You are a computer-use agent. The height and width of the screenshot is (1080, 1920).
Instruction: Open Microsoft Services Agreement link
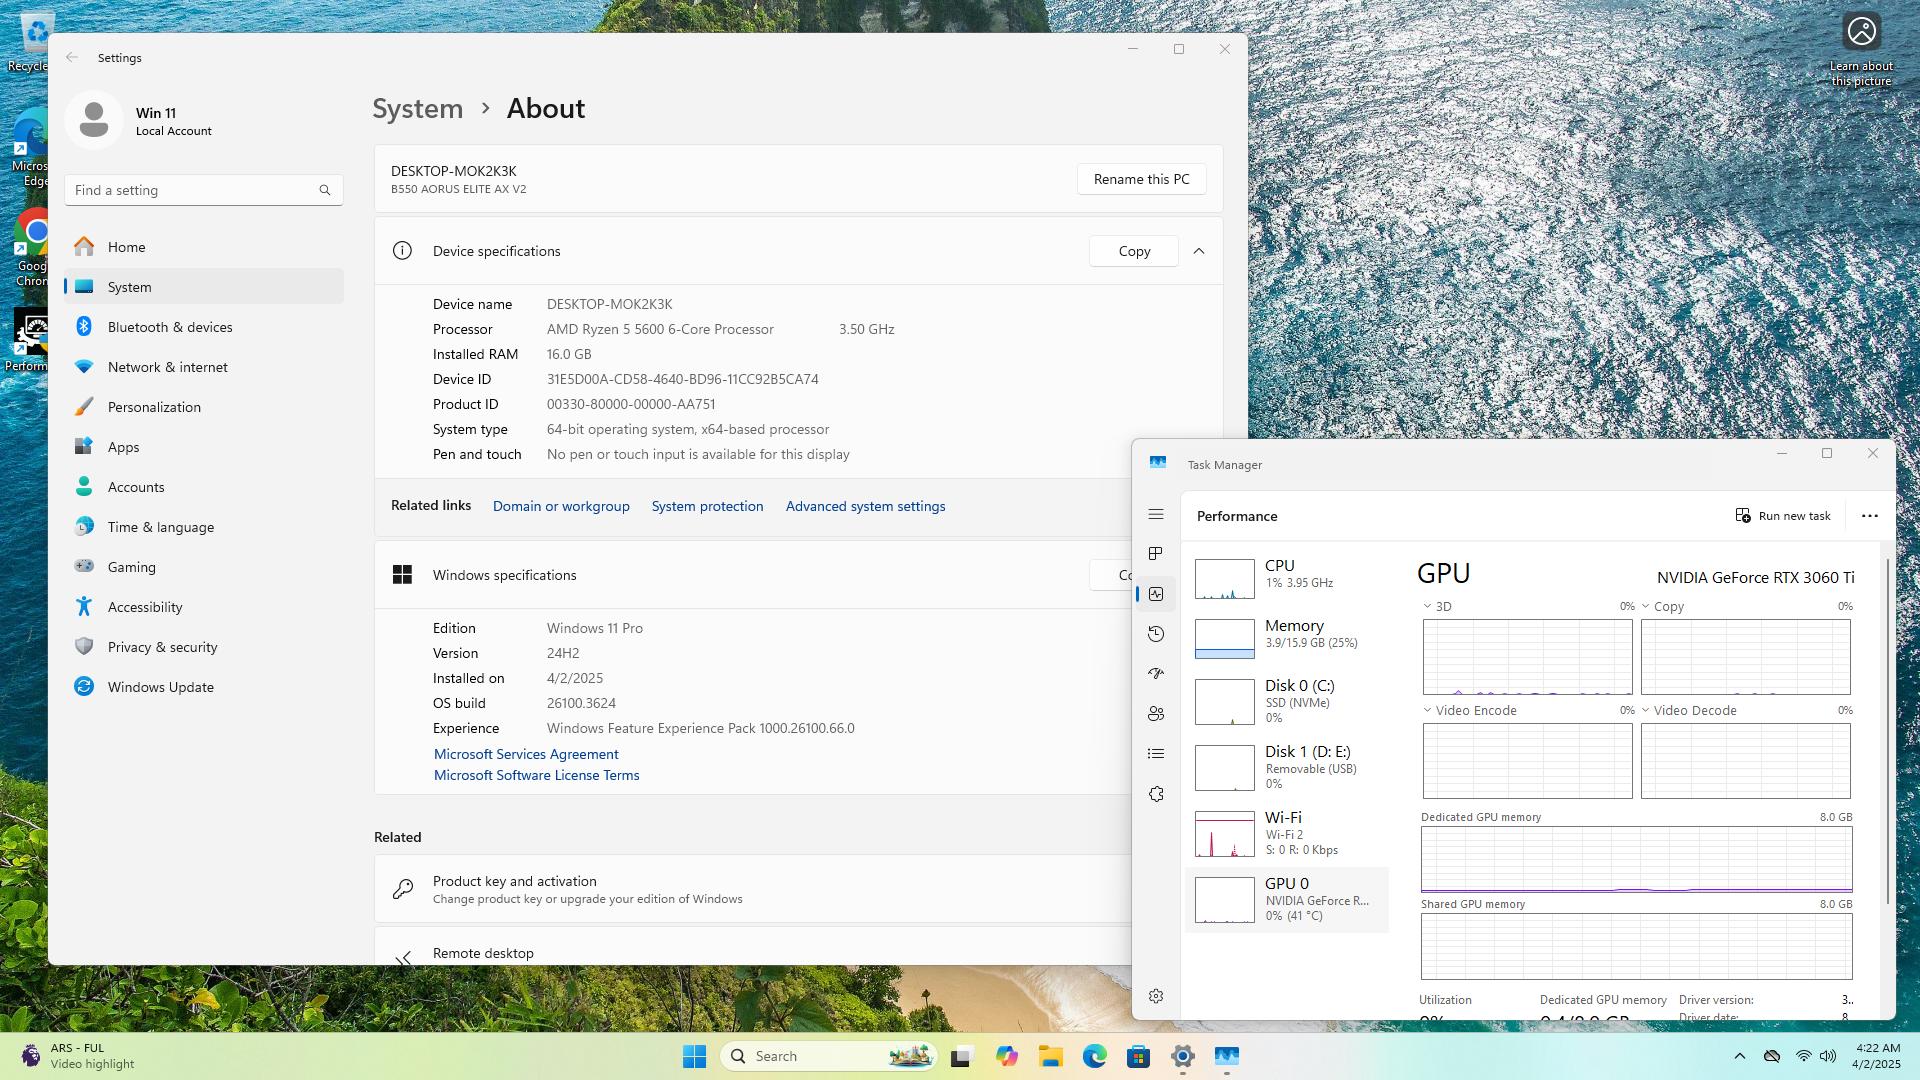[x=526, y=754]
